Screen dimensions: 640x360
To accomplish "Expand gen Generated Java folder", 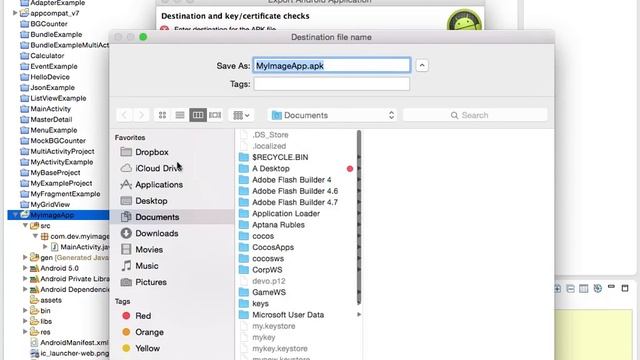I will click(x=25, y=258).
